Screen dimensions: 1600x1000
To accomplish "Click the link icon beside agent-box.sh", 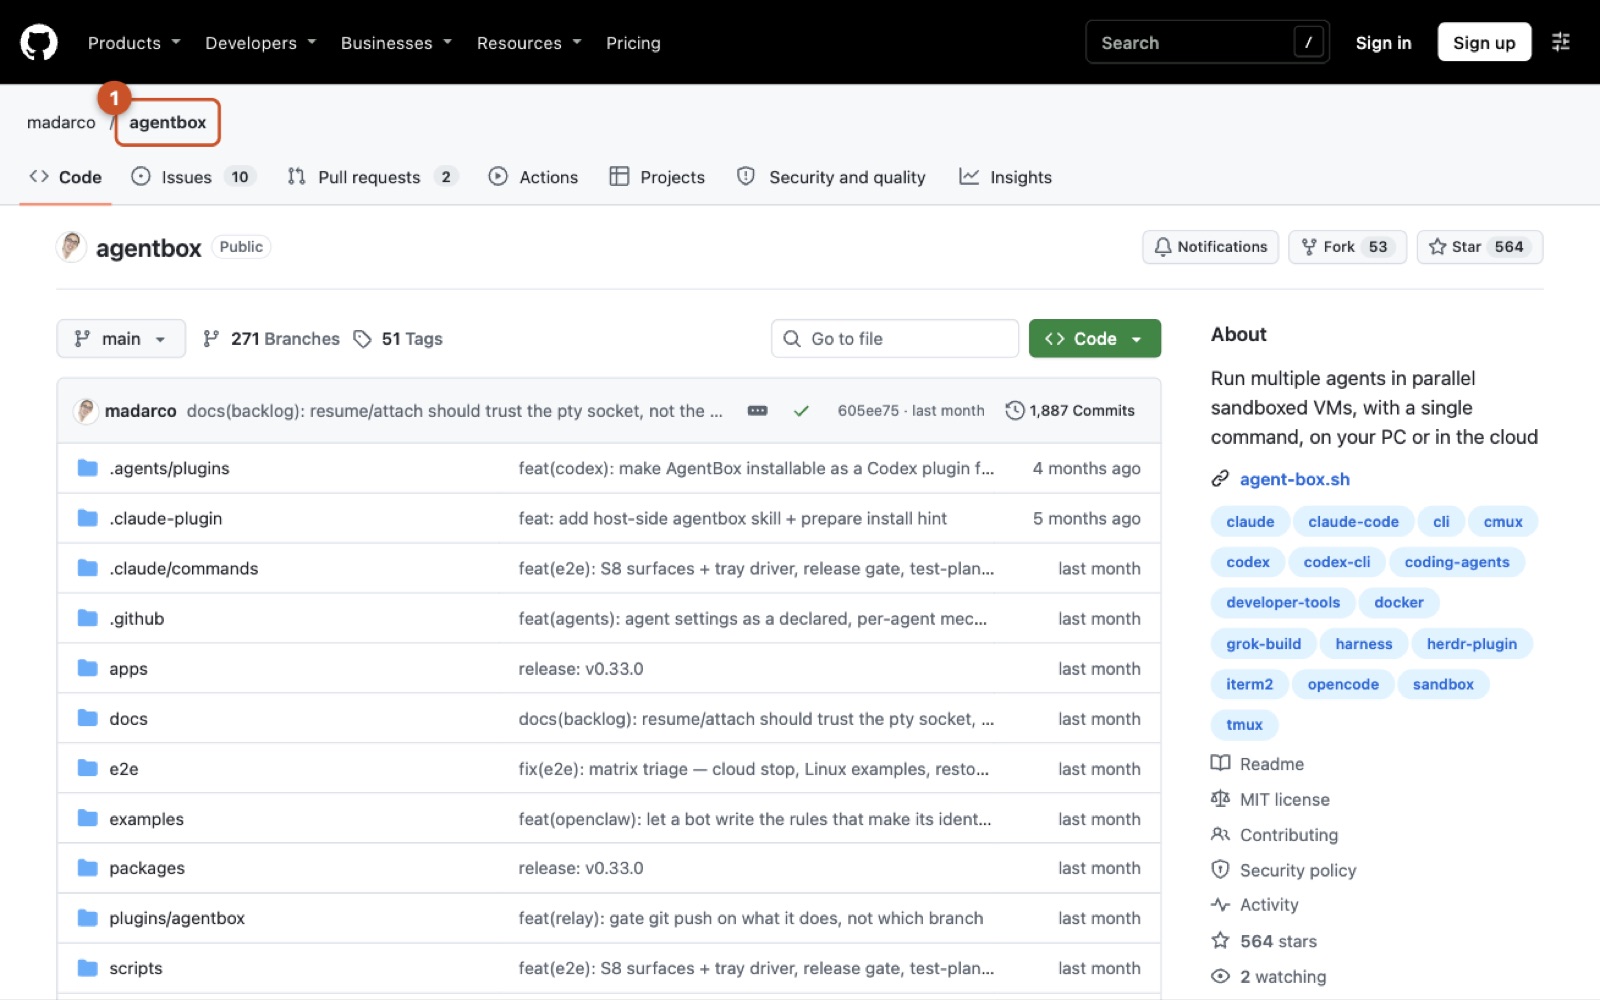I will (x=1220, y=479).
